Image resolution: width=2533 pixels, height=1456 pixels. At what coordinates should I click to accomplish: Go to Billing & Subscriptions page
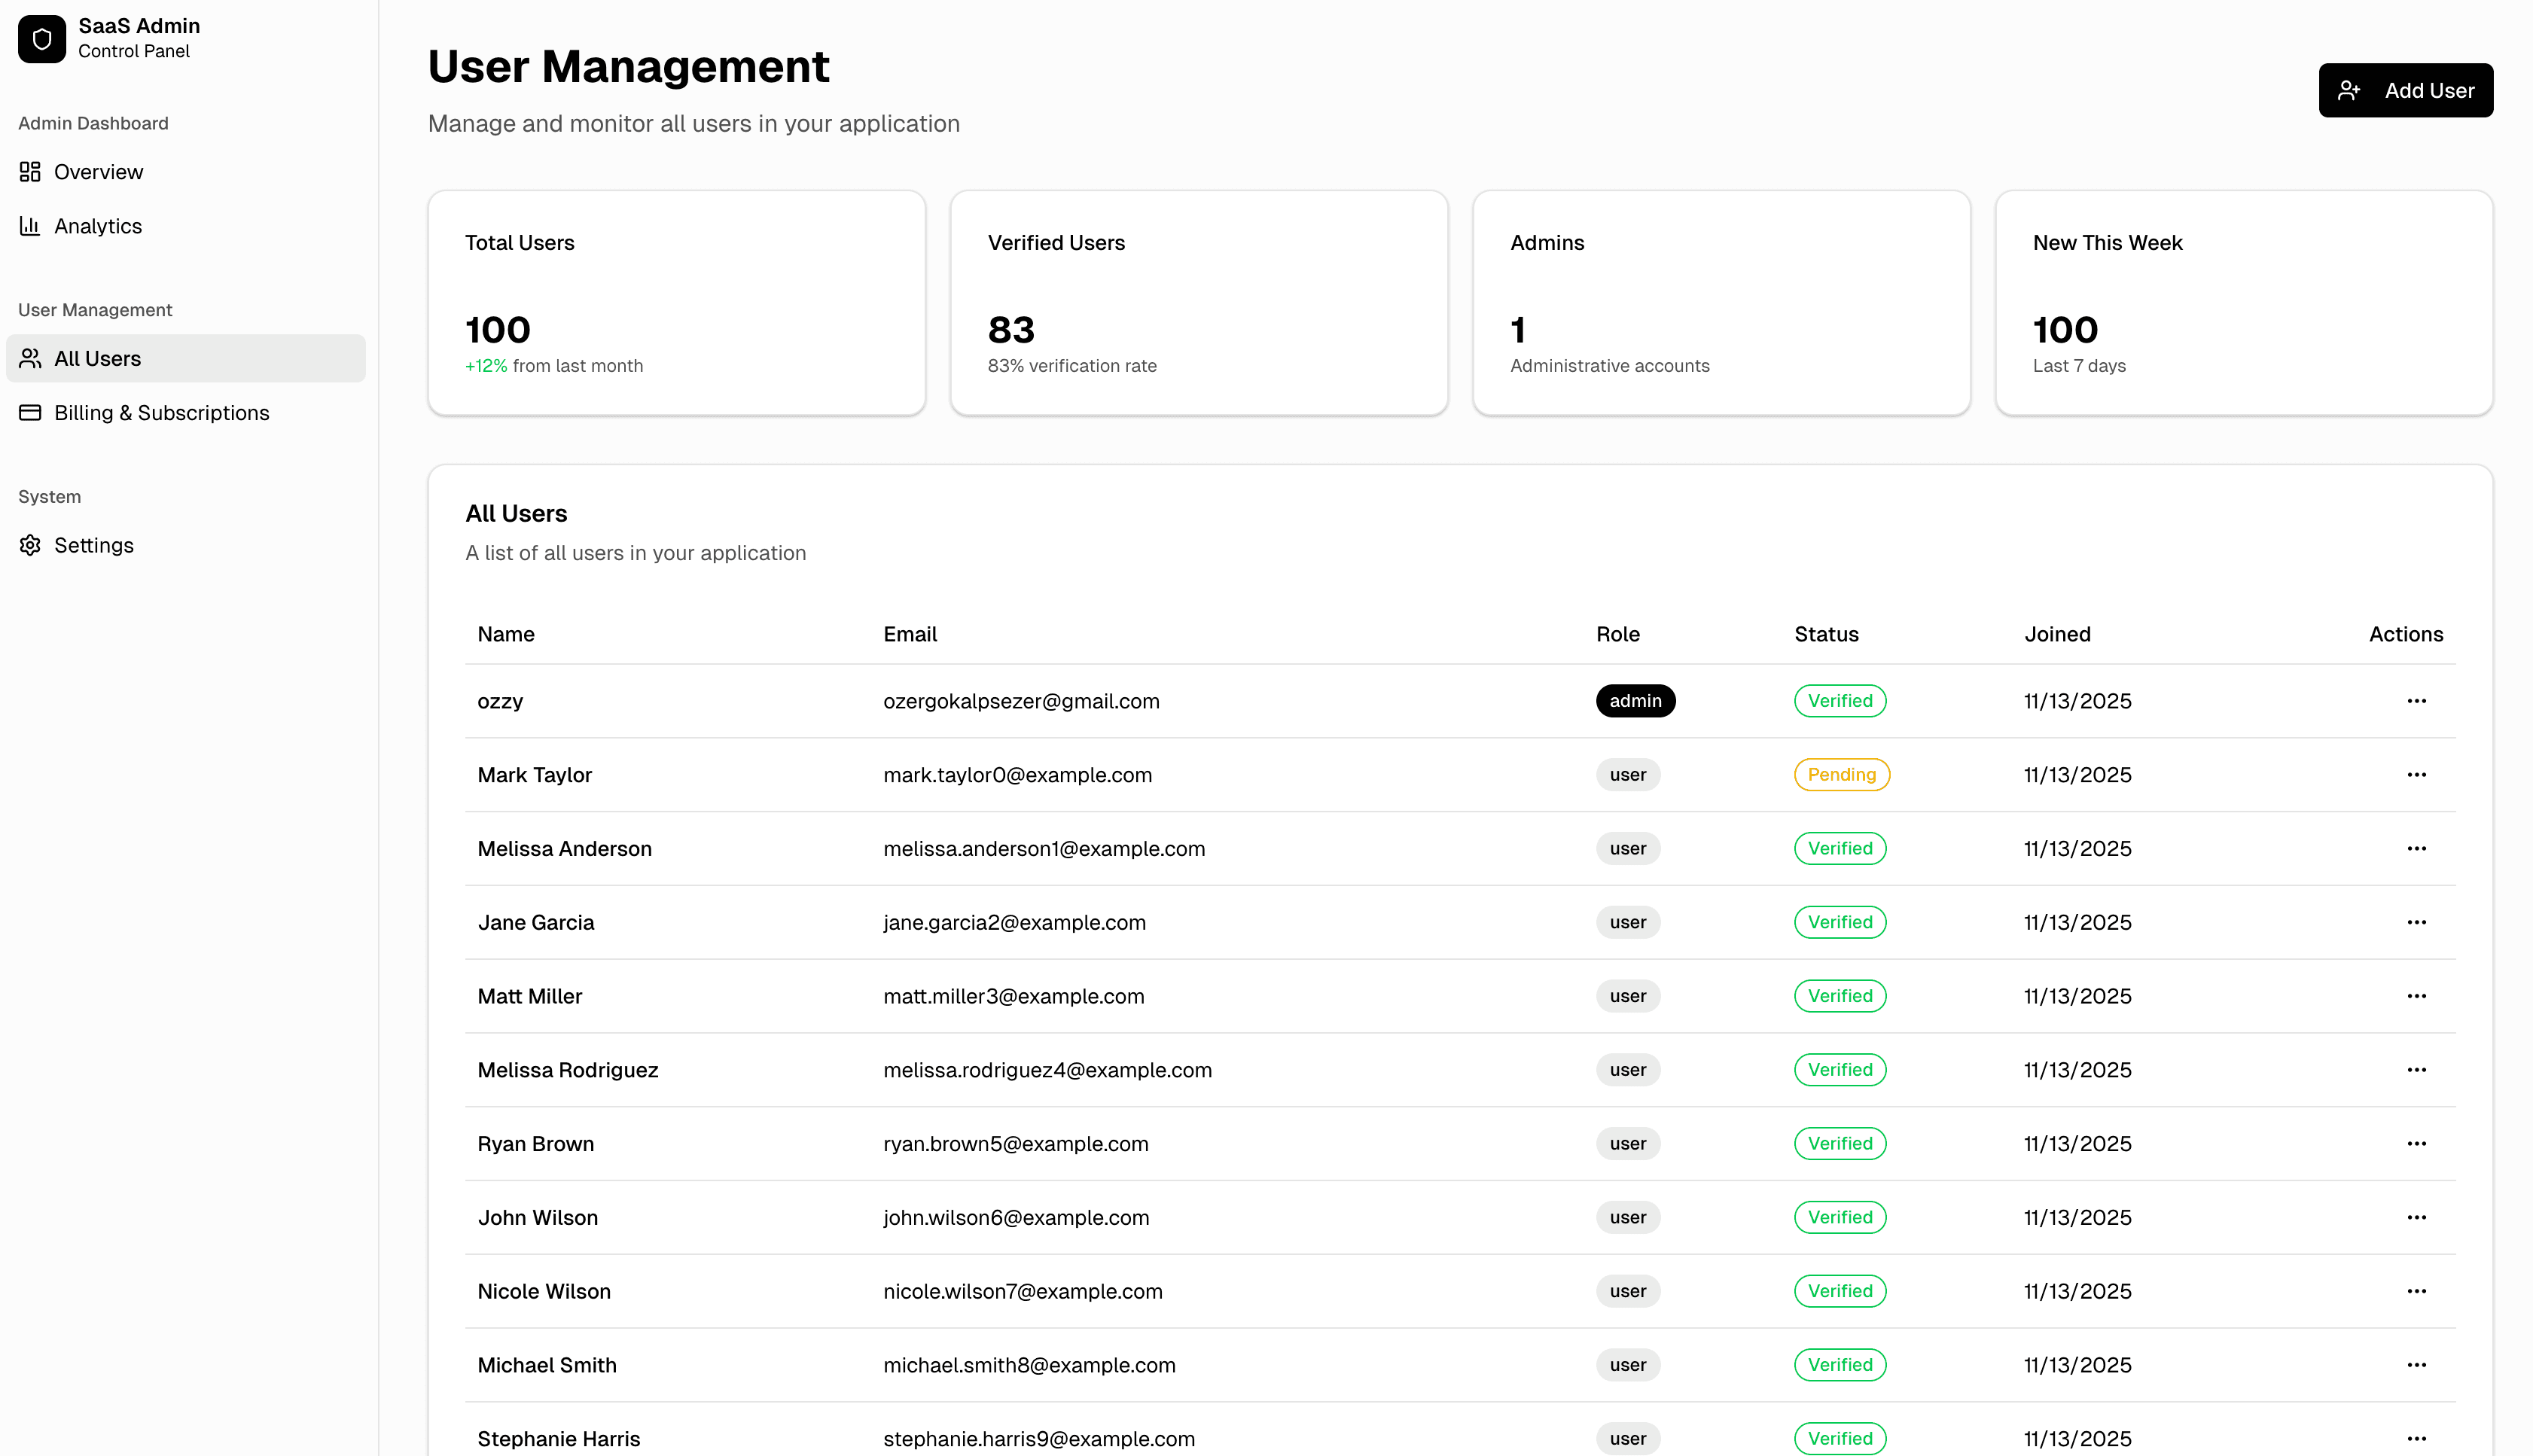coord(161,413)
